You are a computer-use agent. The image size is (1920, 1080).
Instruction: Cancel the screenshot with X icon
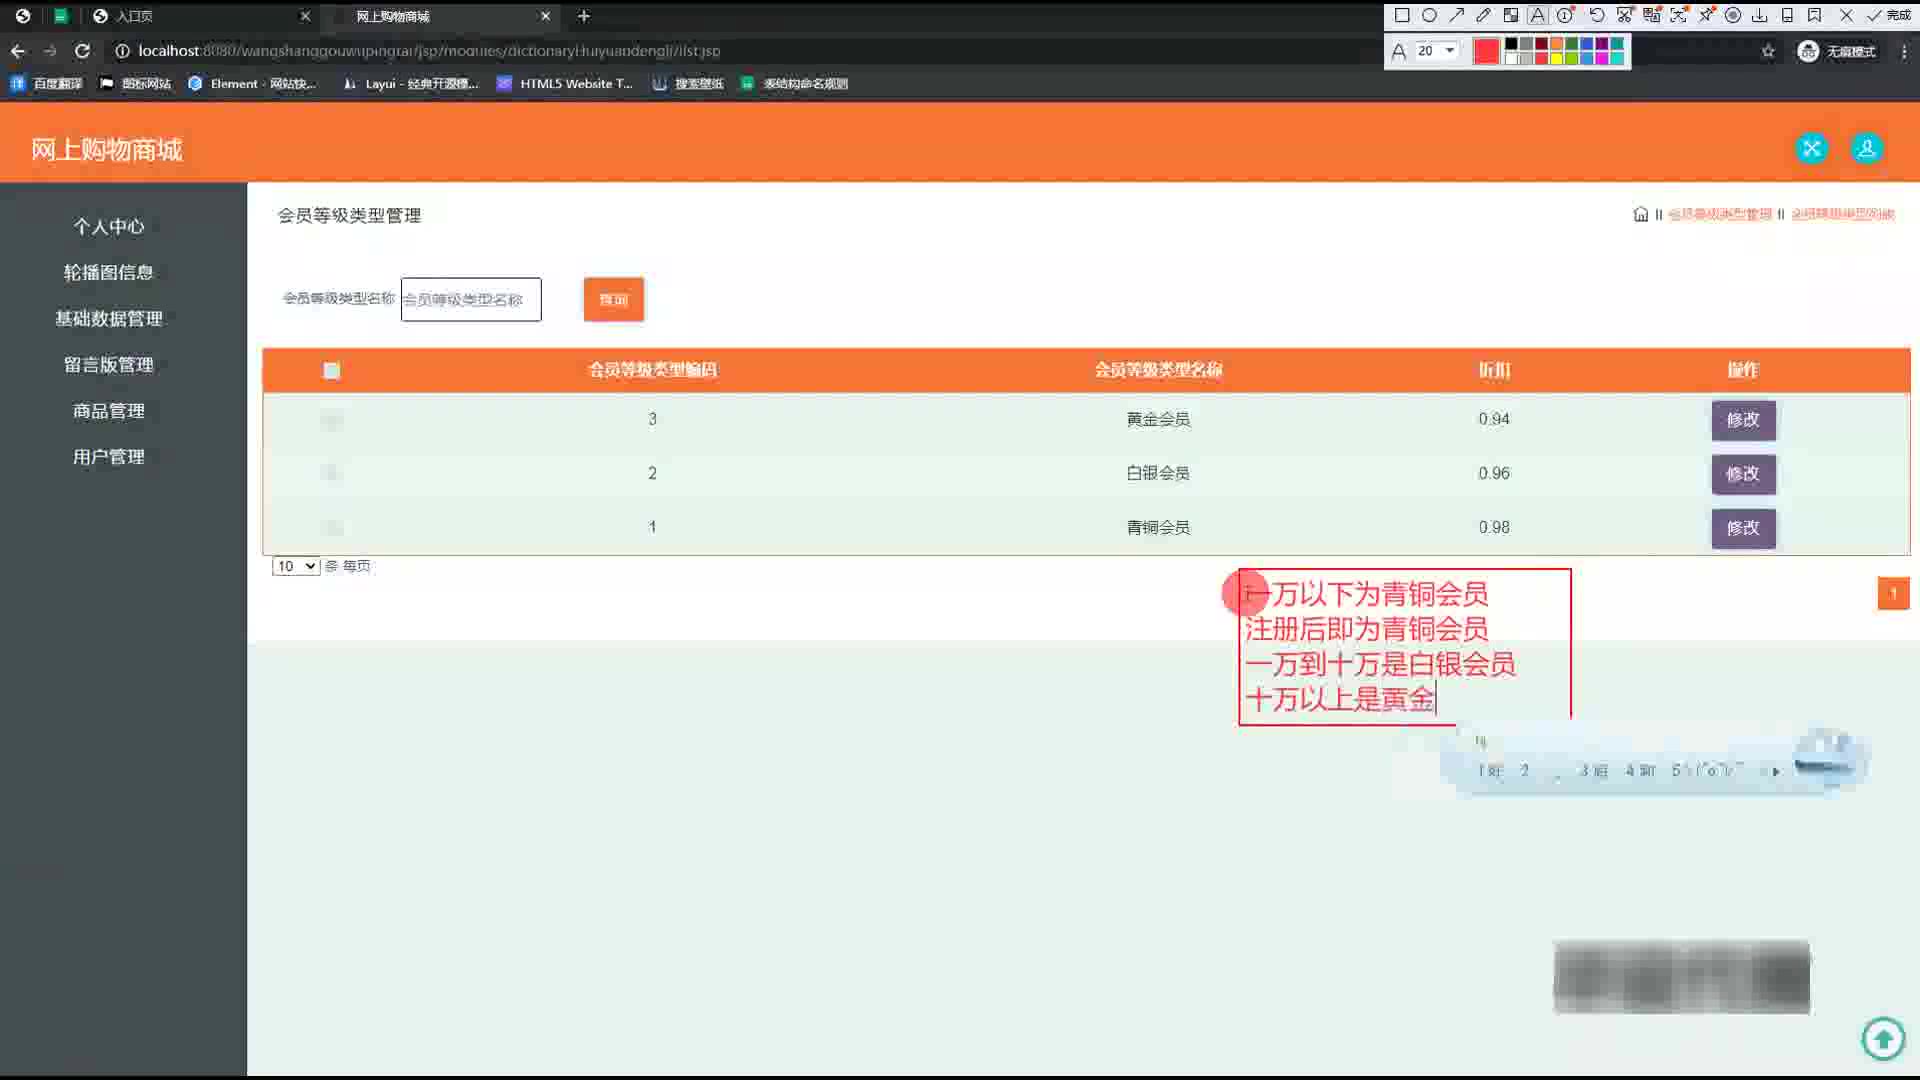(x=1847, y=15)
